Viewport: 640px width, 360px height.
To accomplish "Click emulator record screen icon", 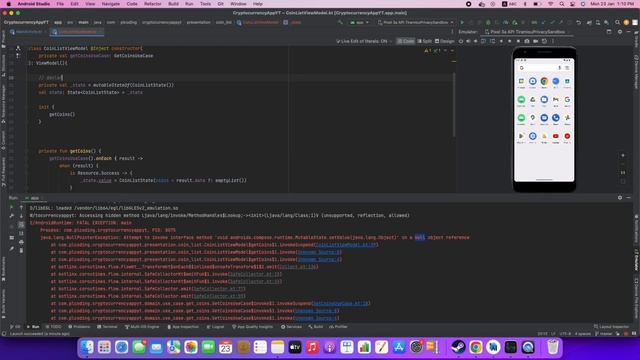I will [x=536, y=41].
